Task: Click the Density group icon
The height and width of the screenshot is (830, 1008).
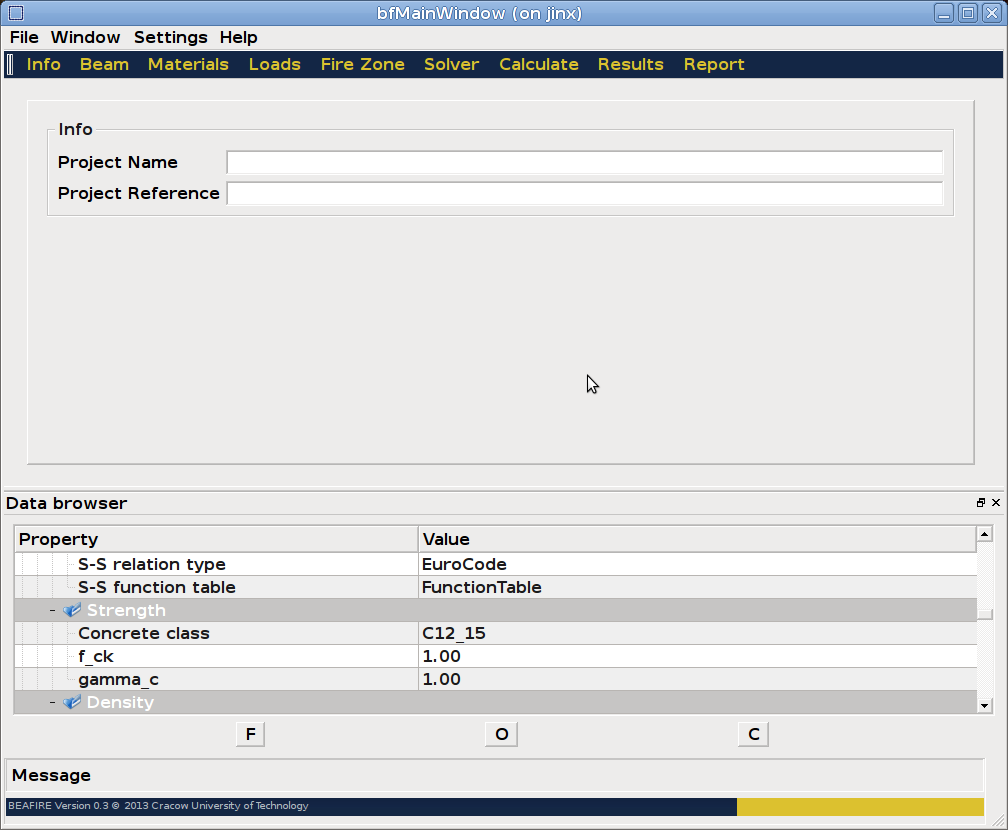Action: (x=71, y=702)
